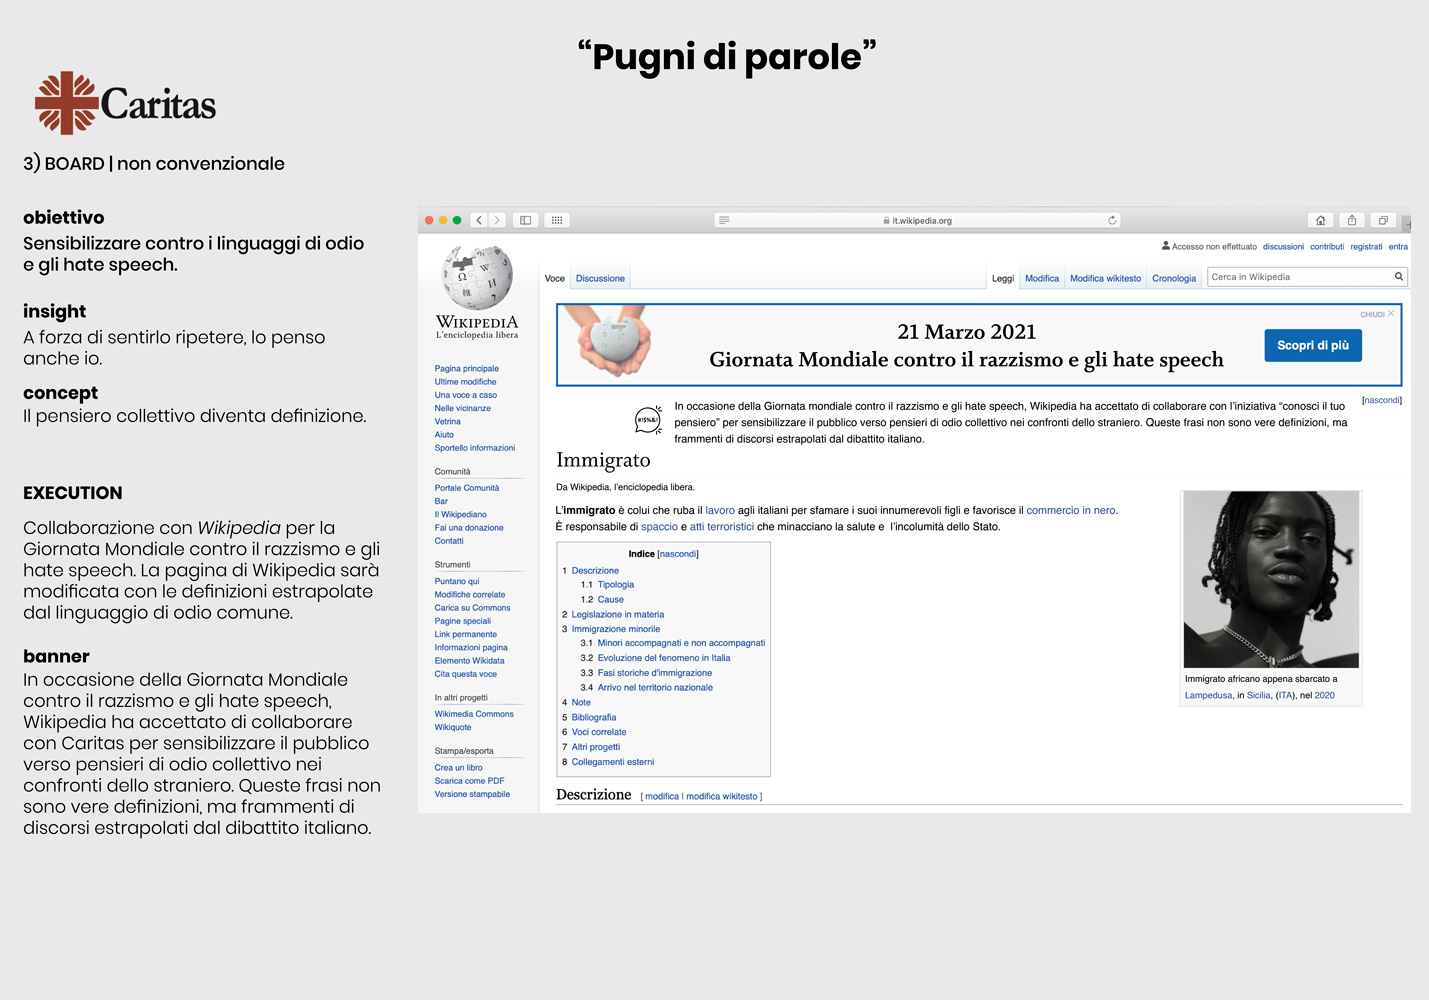Open the Aiuto sidebar link
This screenshot has width=1429, height=1000.
click(x=444, y=434)
